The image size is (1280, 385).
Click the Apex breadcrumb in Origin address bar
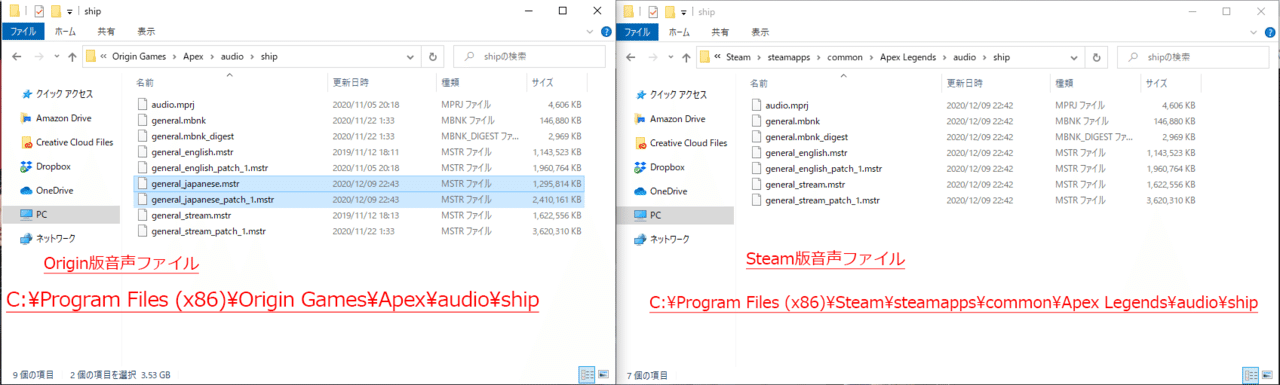click(192, 57)
